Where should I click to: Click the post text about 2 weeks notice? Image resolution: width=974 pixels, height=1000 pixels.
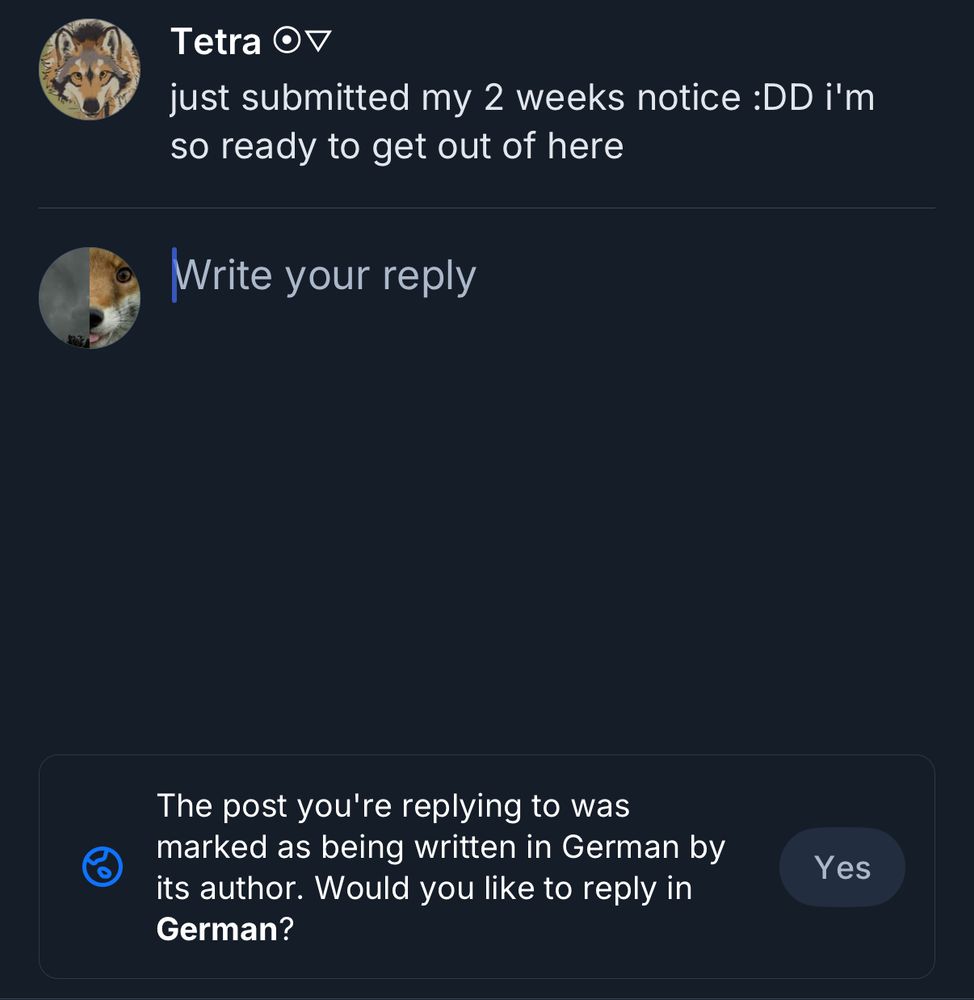(522, 122)
